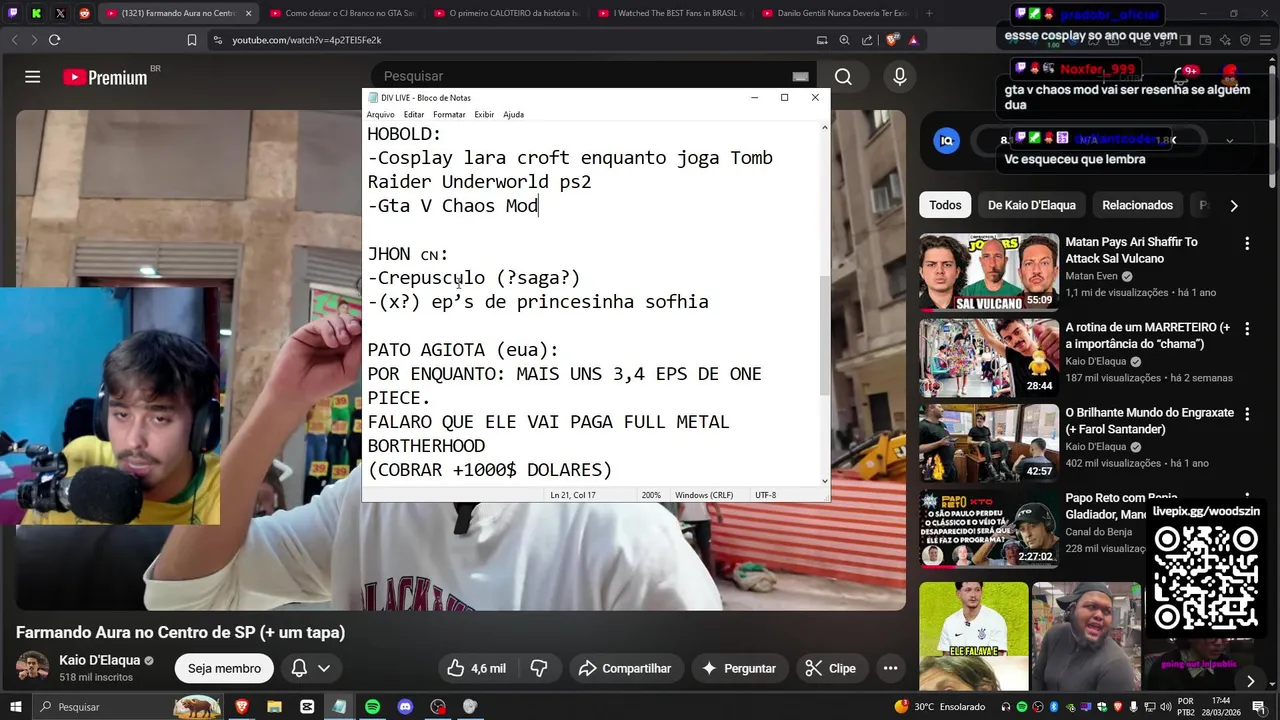
Task: Click the Notepad vertical scrollbar thumb
Action: click(x=824, y=335)
